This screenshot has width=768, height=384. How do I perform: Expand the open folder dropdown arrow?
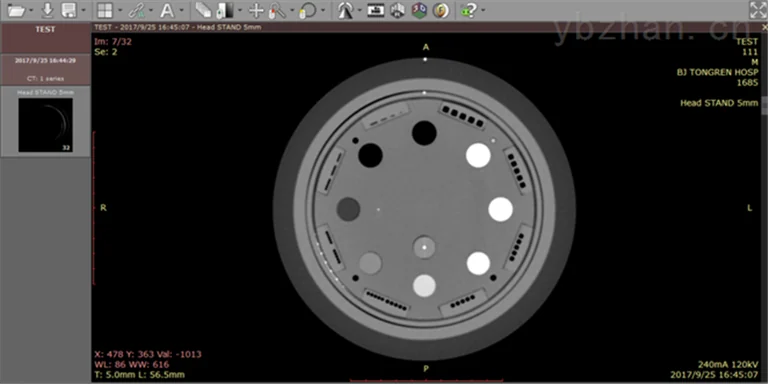click(31, 10)
